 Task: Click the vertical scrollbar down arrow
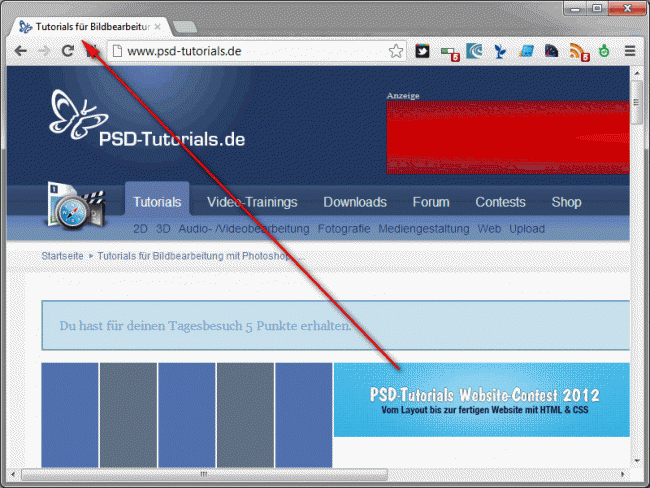click(636, 461)
